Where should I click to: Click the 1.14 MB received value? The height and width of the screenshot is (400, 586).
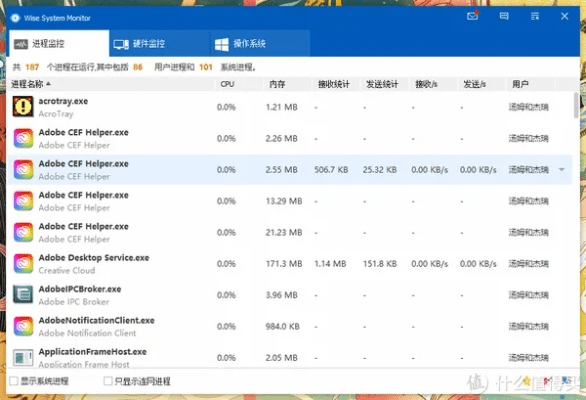[330, 264]
